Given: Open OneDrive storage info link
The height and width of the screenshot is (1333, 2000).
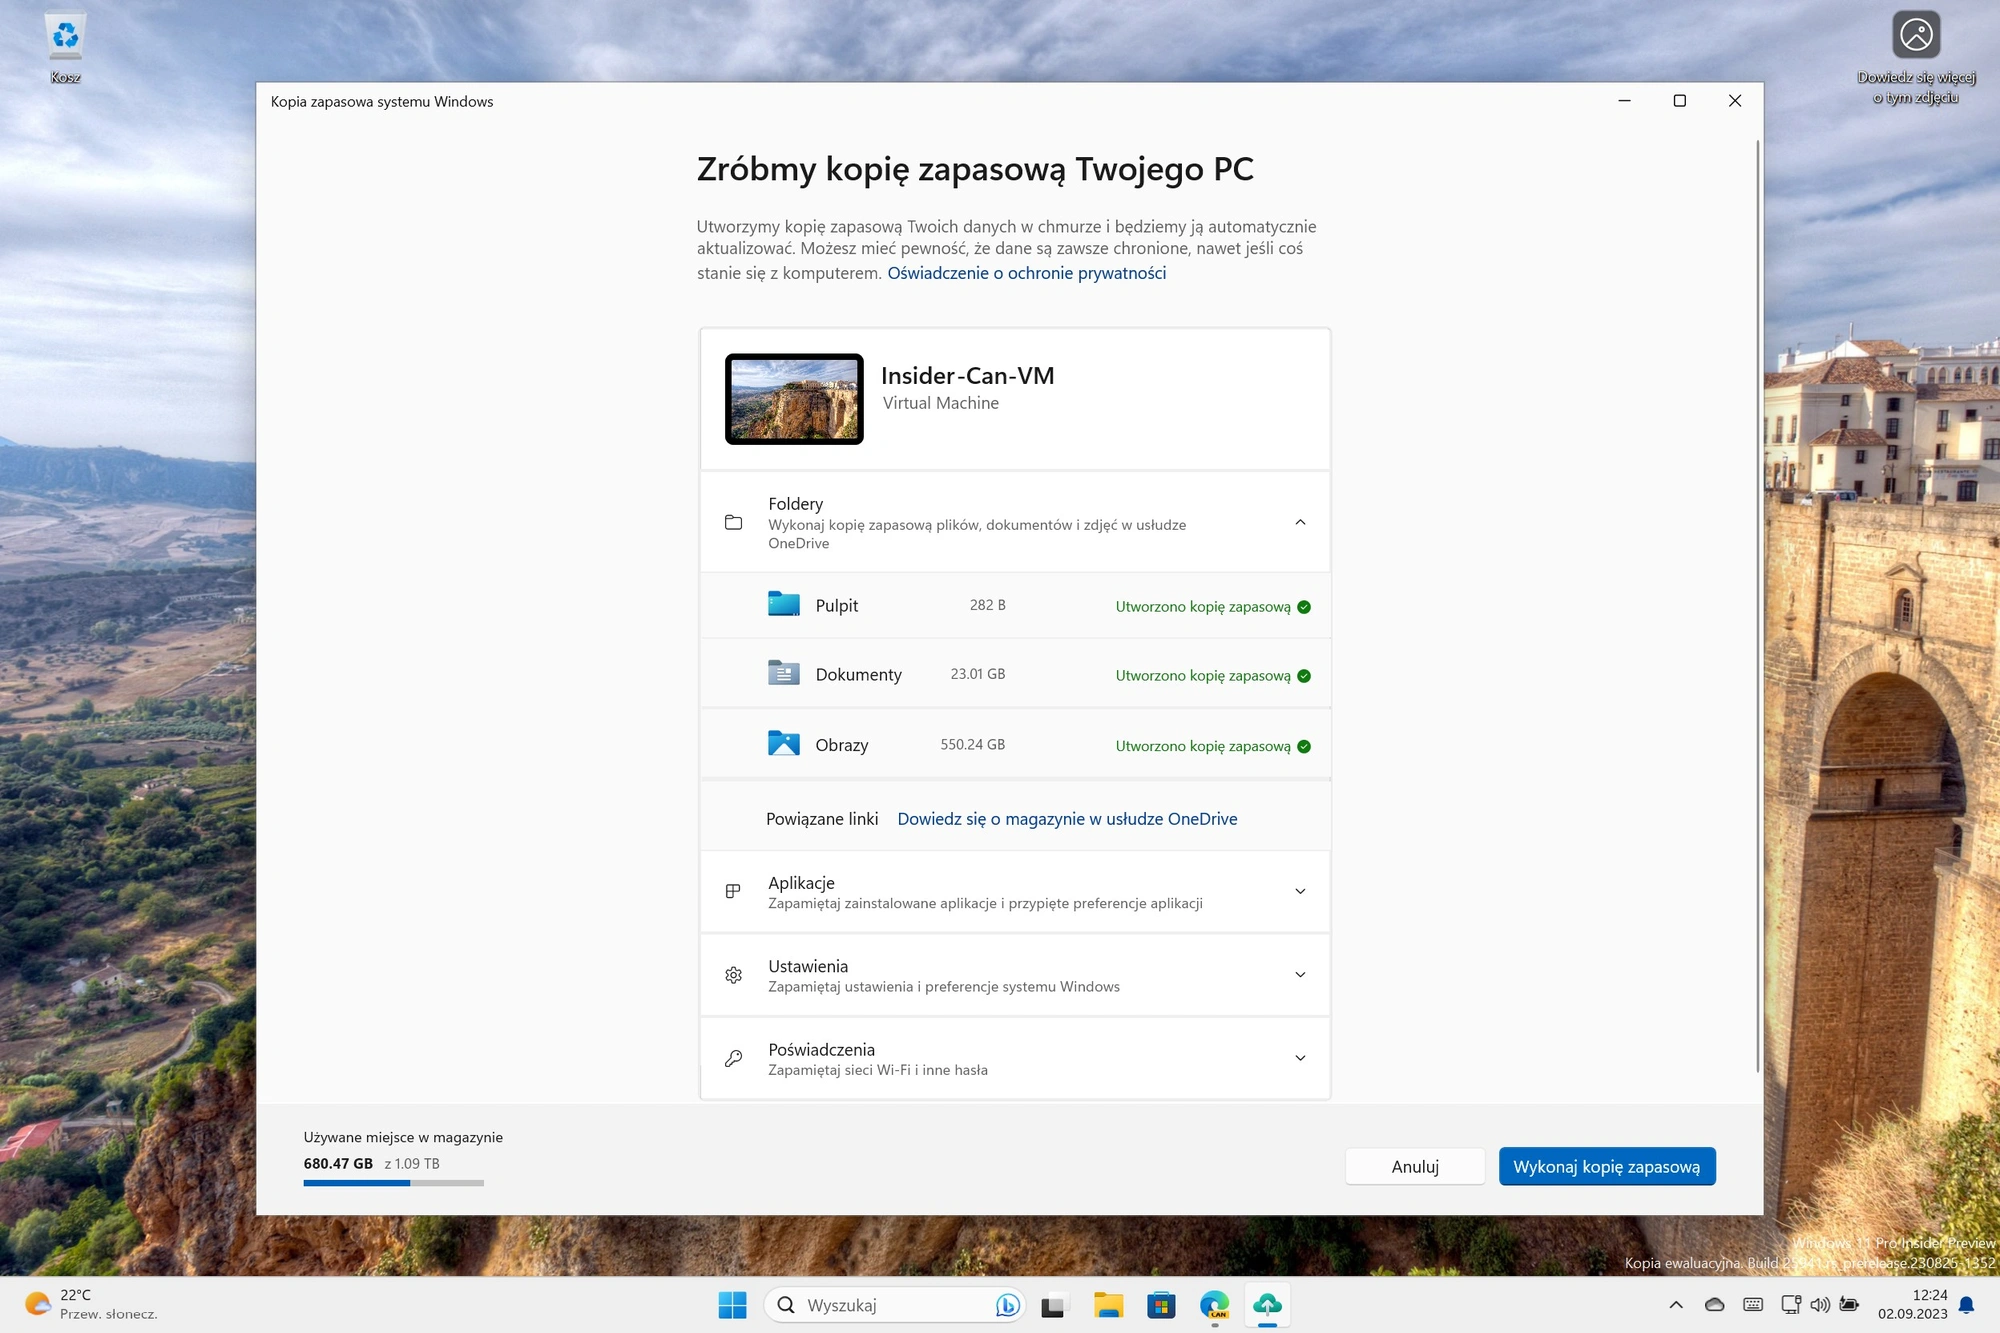Looking at the screenshot, I should [x=1067, y=819].
